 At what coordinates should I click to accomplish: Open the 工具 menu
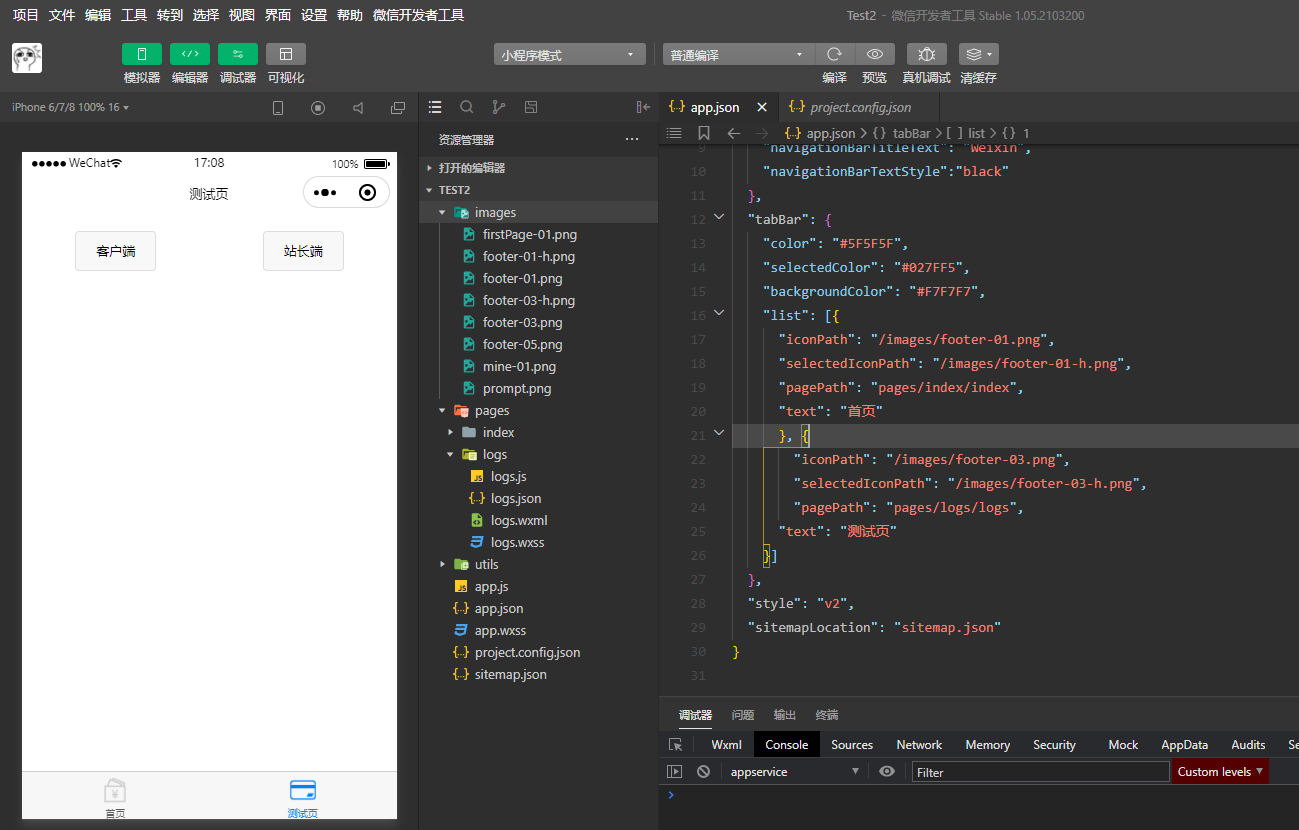pyautogui.click(x=134, y=15)
